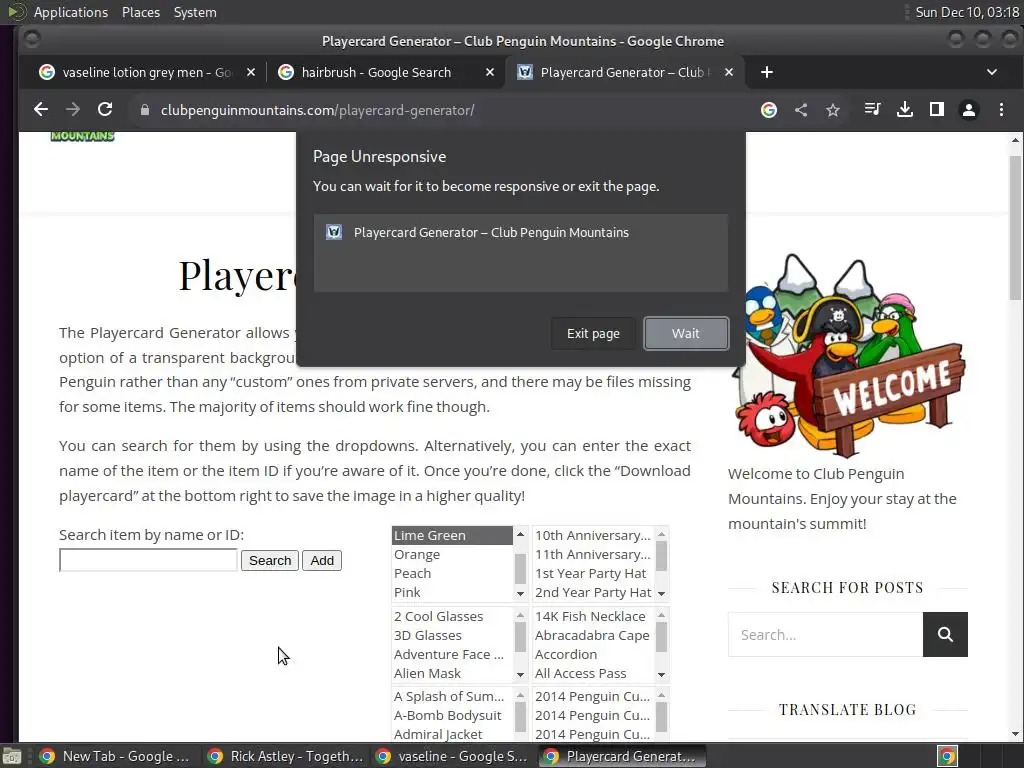The height and width of the screenshot is (768, 1024).
Task: Select Abracadabra Cape in neck list
Action: pyautogui.click(x=594, y=635)
